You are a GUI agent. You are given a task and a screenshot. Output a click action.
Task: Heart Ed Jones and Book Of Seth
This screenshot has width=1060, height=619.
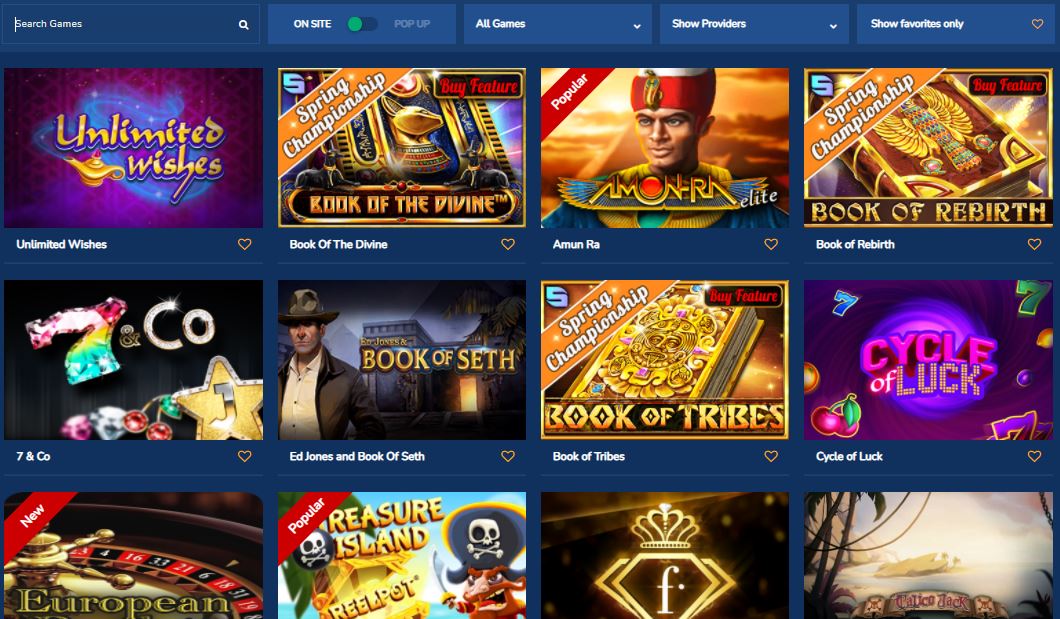[x=508, y=456]
